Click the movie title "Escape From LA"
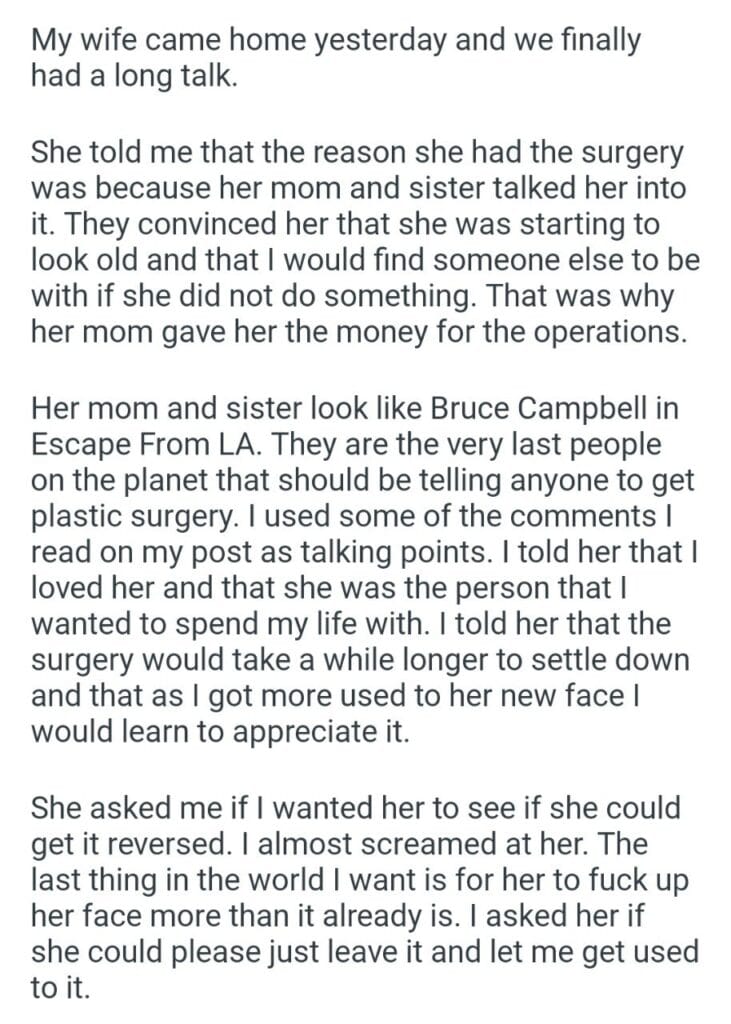The image size is (731, 1024). [x=155, y=445]
